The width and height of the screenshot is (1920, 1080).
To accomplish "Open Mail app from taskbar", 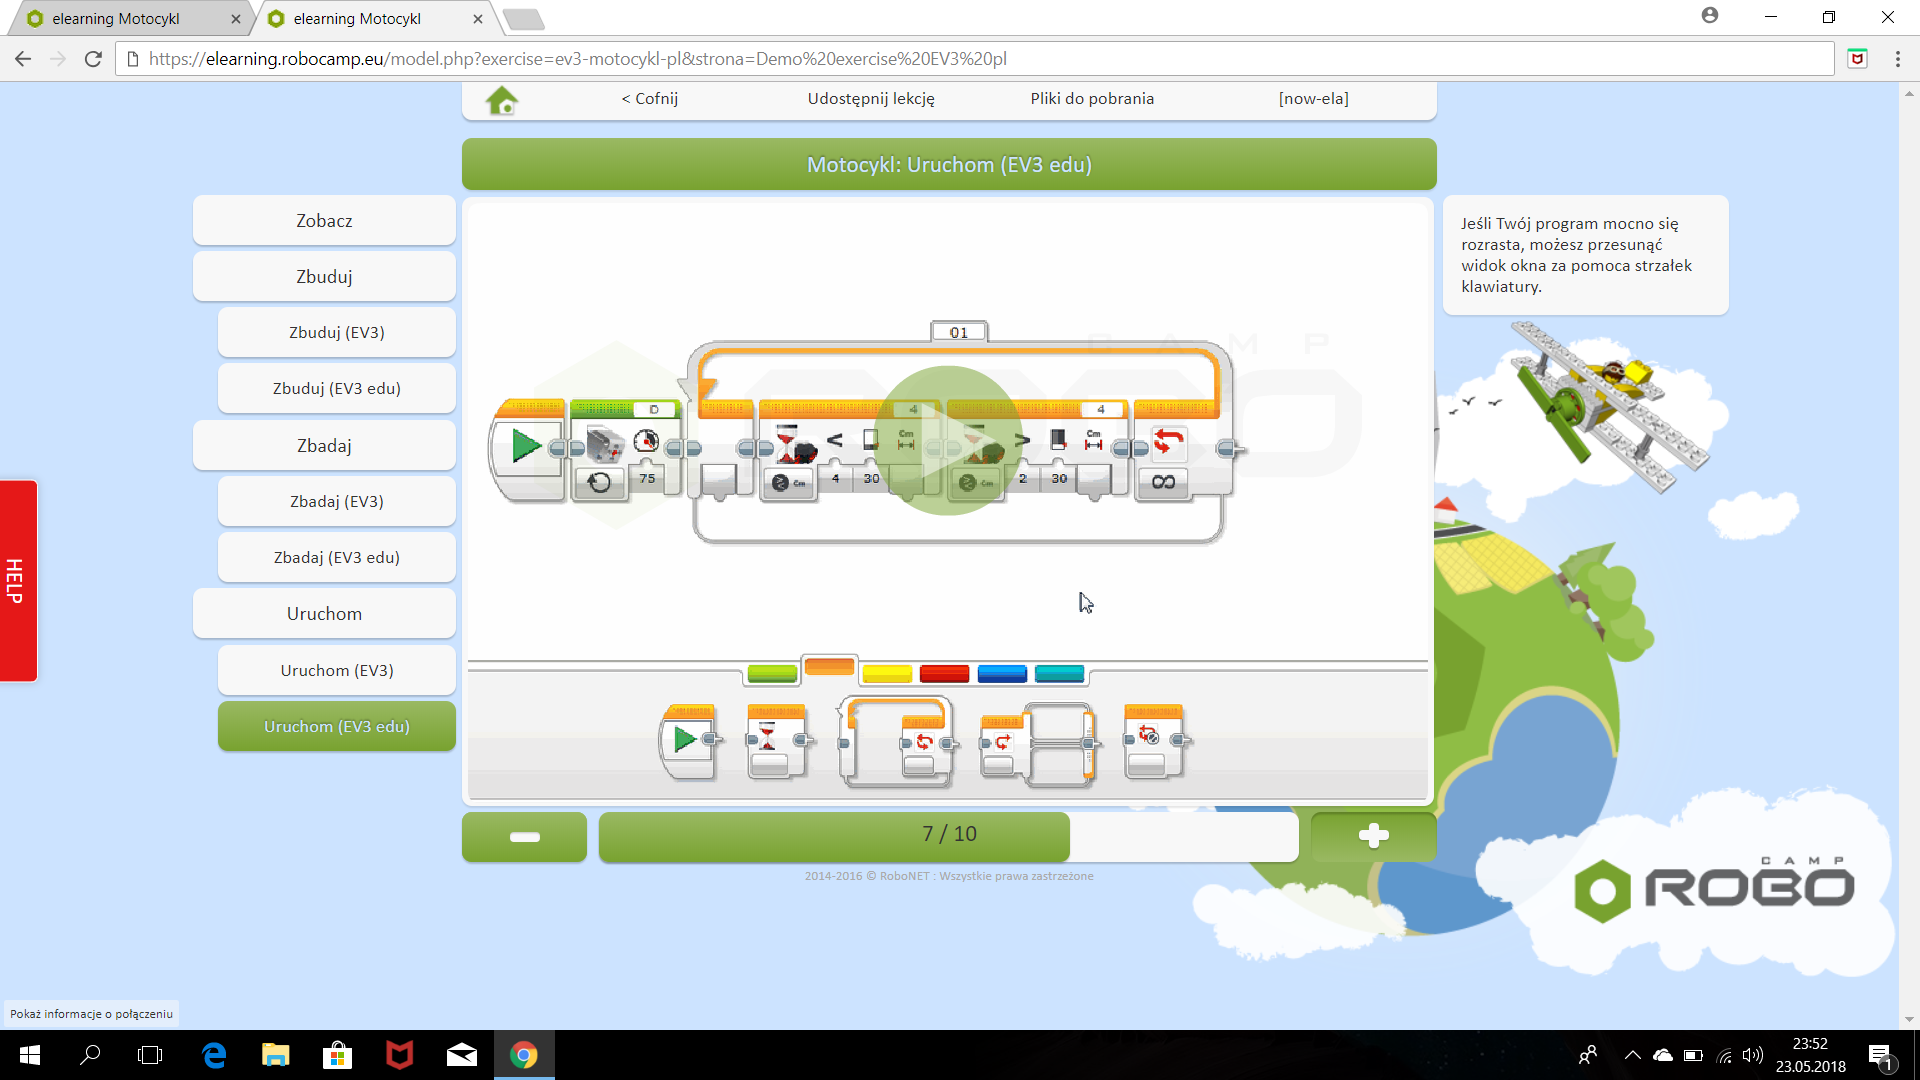I will [x=461, y=1055].
